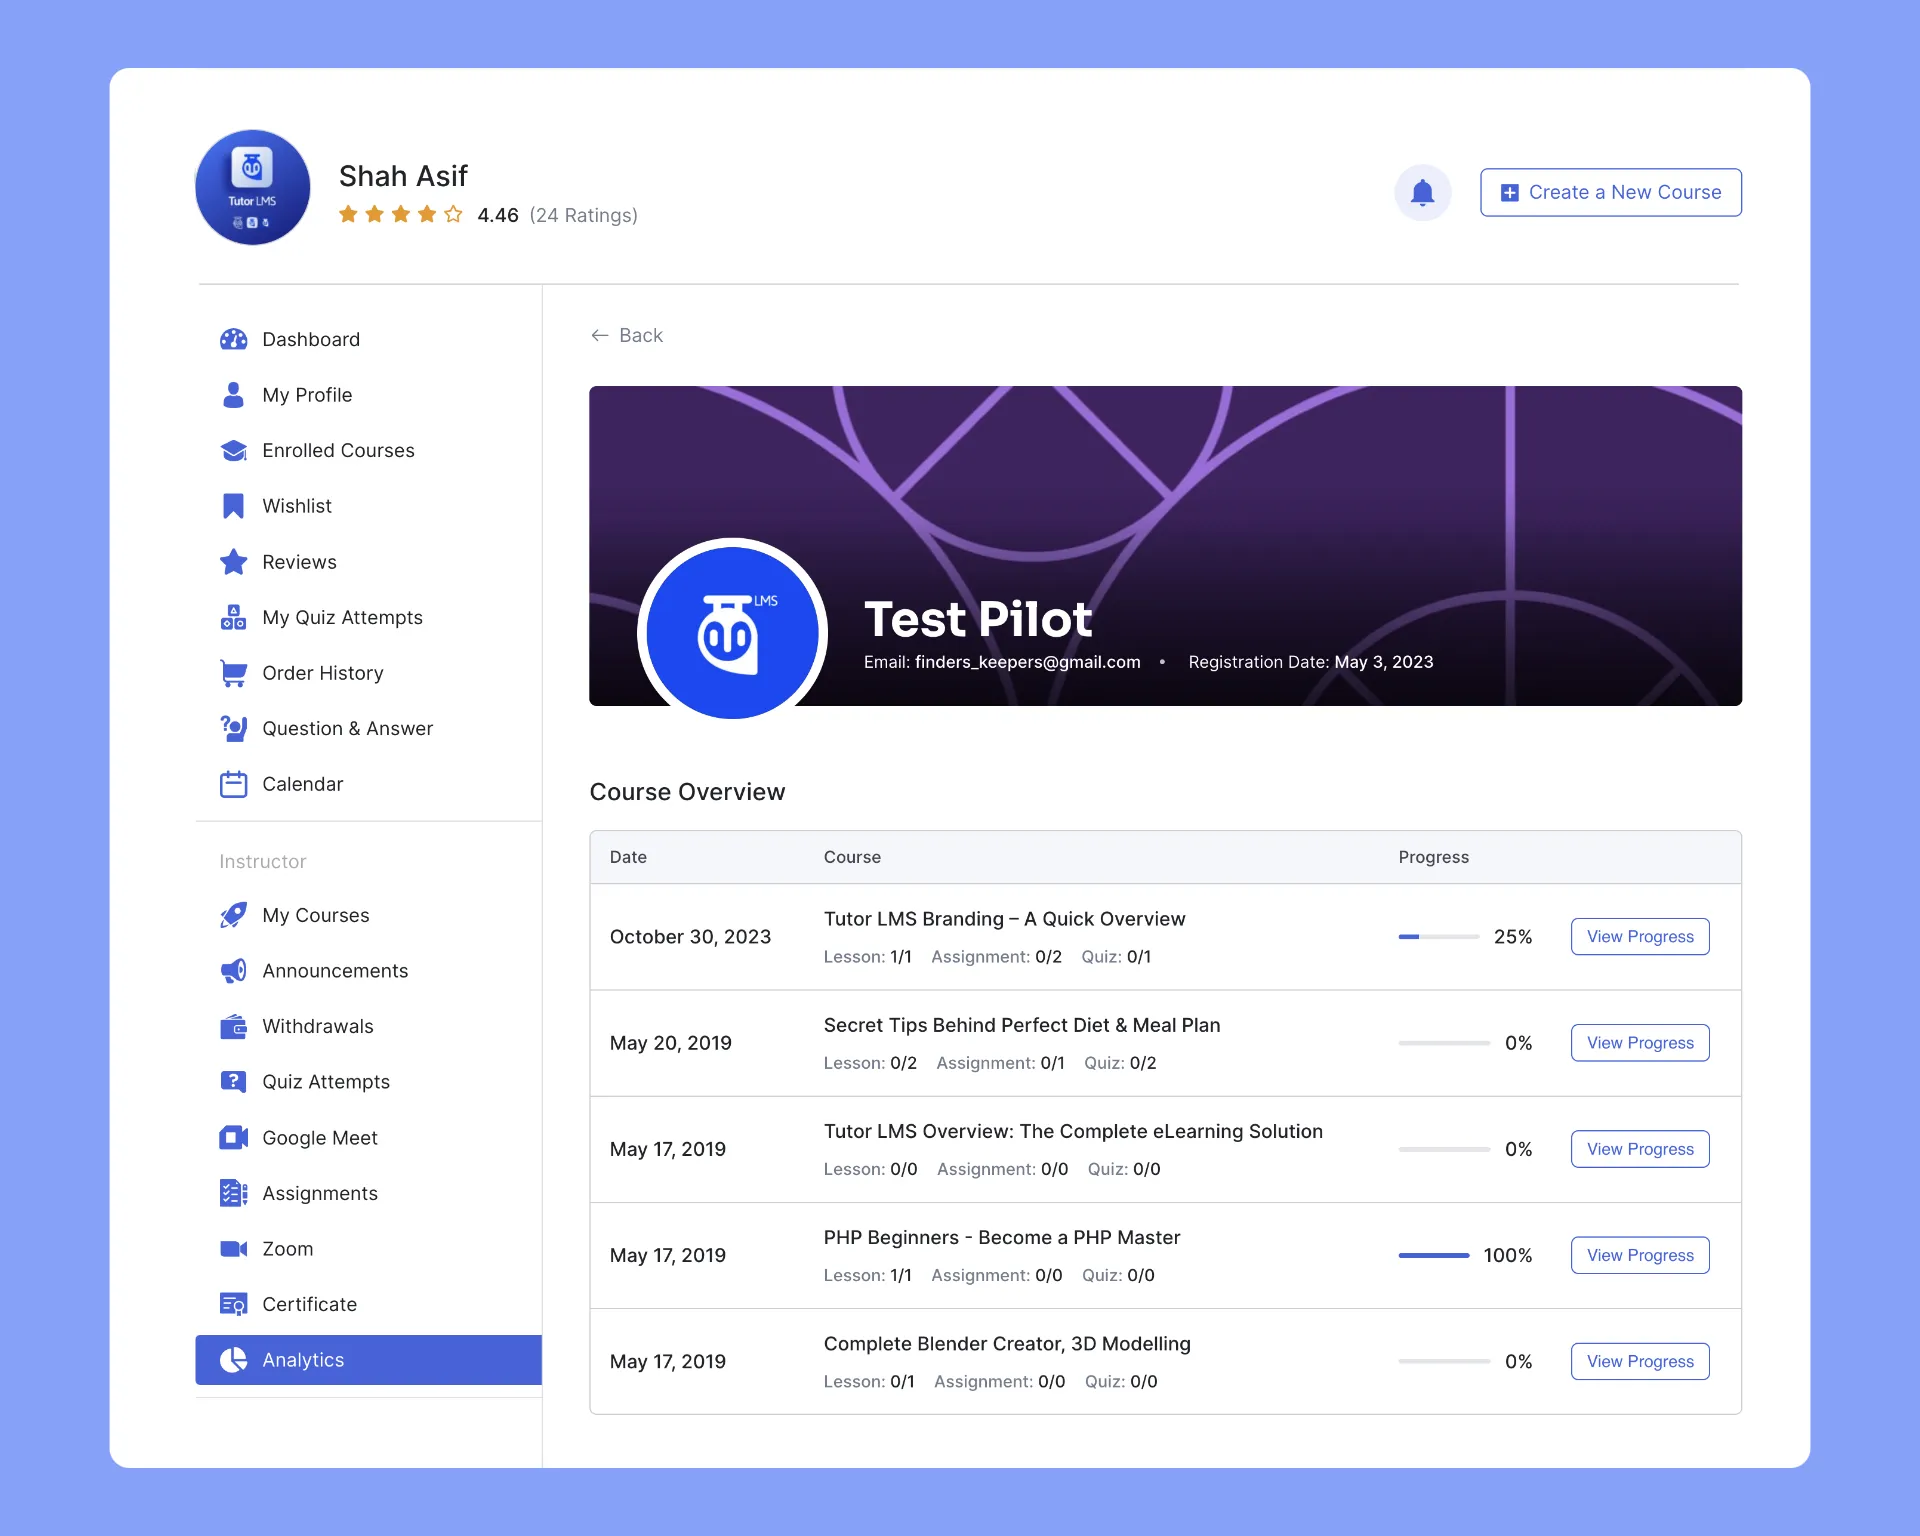Expand Question & Answer sidebar item

(348, 727)
